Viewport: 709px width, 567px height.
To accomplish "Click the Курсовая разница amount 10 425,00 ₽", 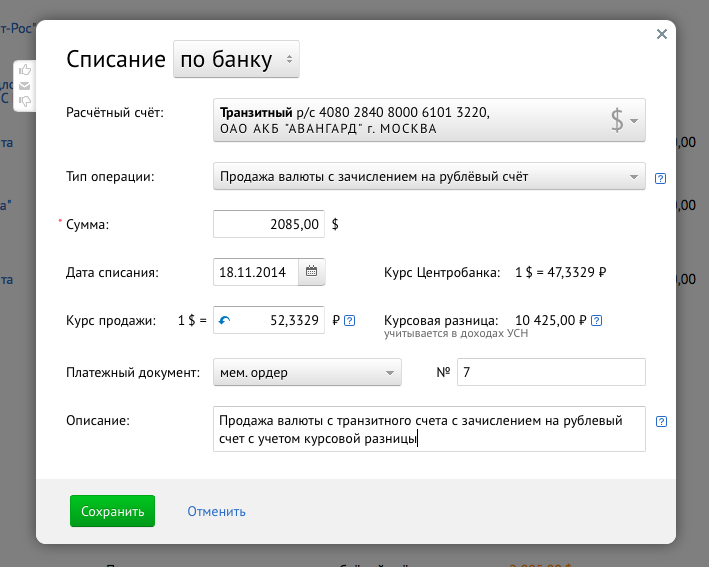I will pyautogui.click(x=550, y=320).
